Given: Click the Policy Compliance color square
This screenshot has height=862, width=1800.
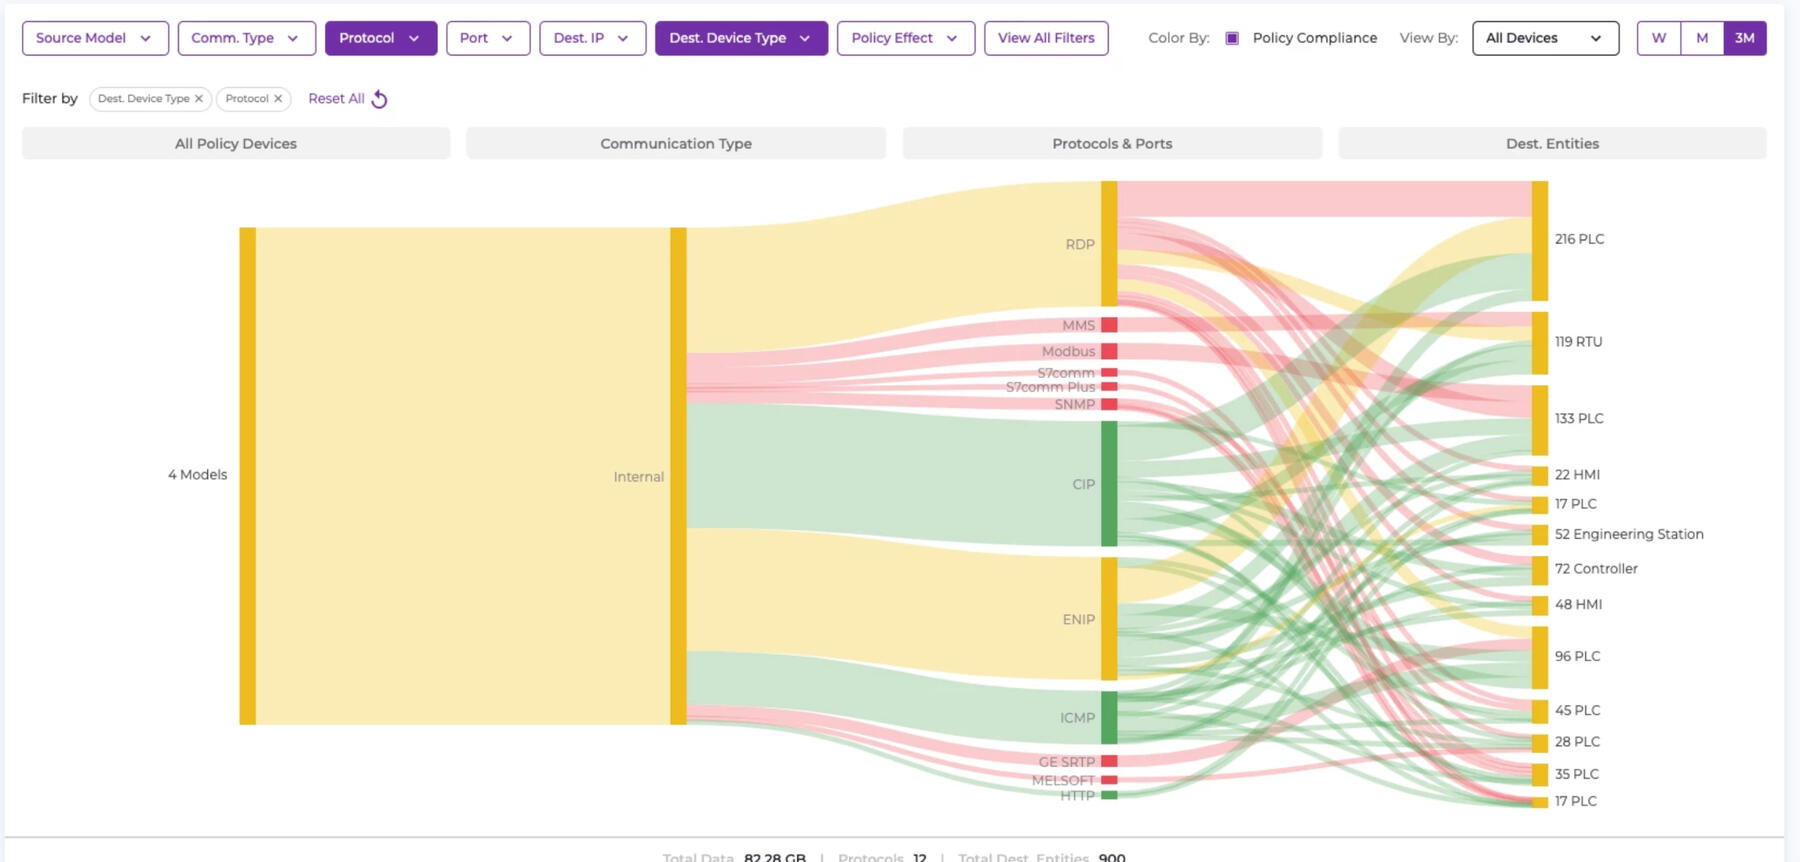Looking at the screenshot, I should [x=1232, y=38].
